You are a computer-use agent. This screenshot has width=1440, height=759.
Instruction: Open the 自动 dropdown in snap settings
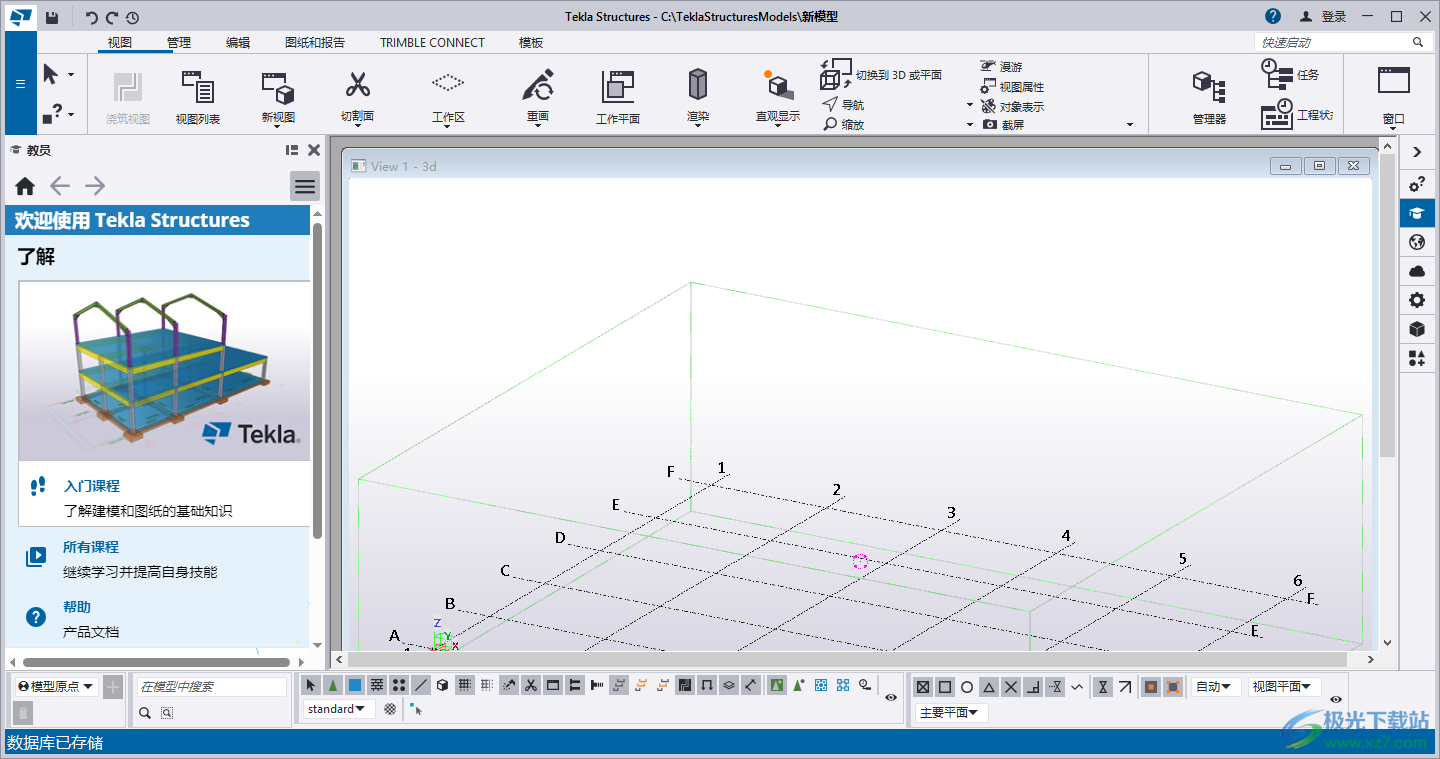point(1213,686)
